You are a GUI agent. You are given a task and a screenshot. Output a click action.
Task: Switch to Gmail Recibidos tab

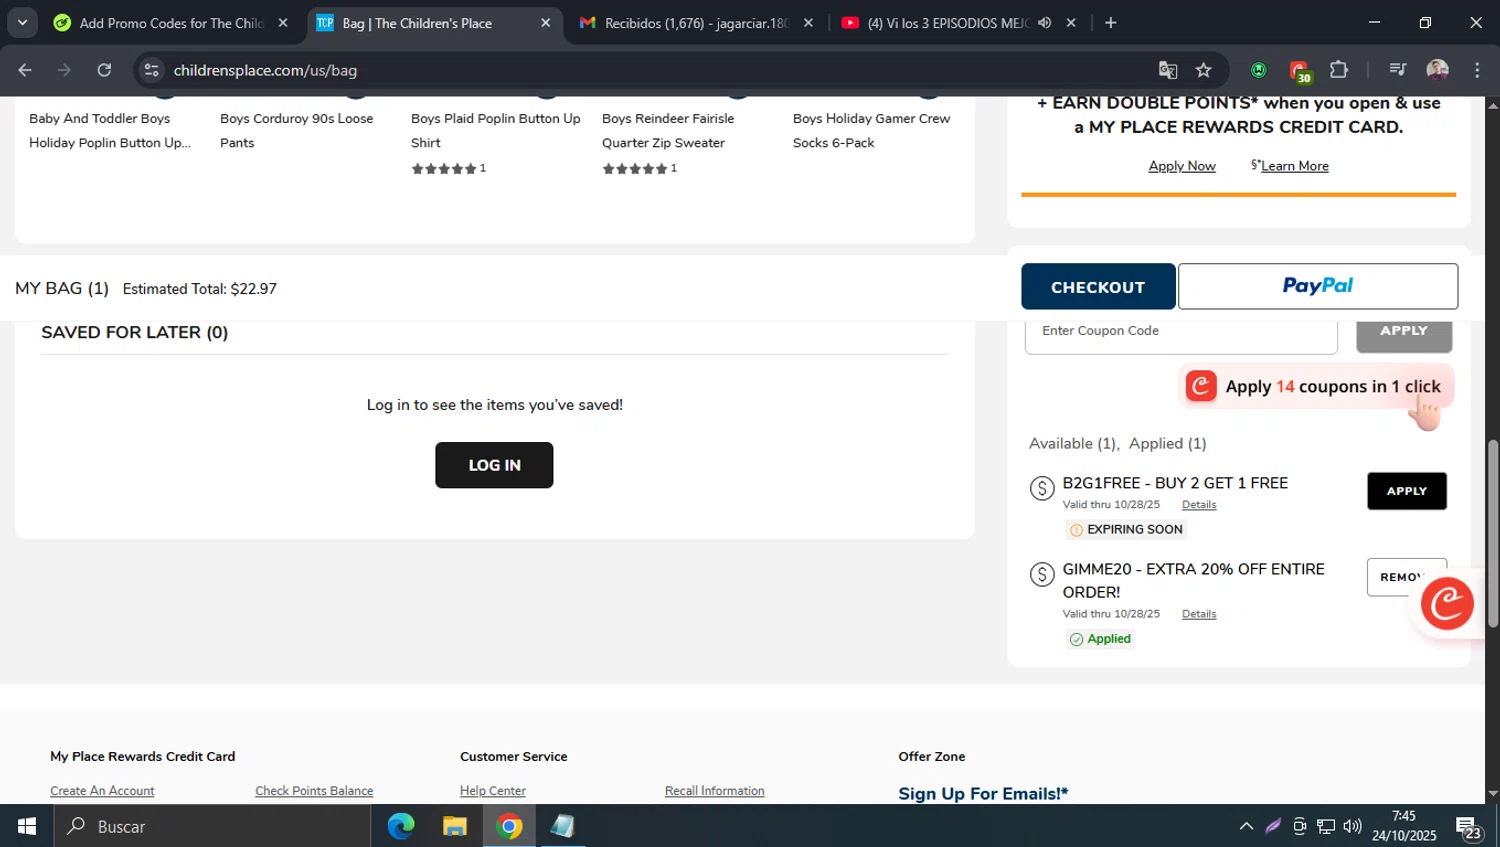(x=695, y=23)
